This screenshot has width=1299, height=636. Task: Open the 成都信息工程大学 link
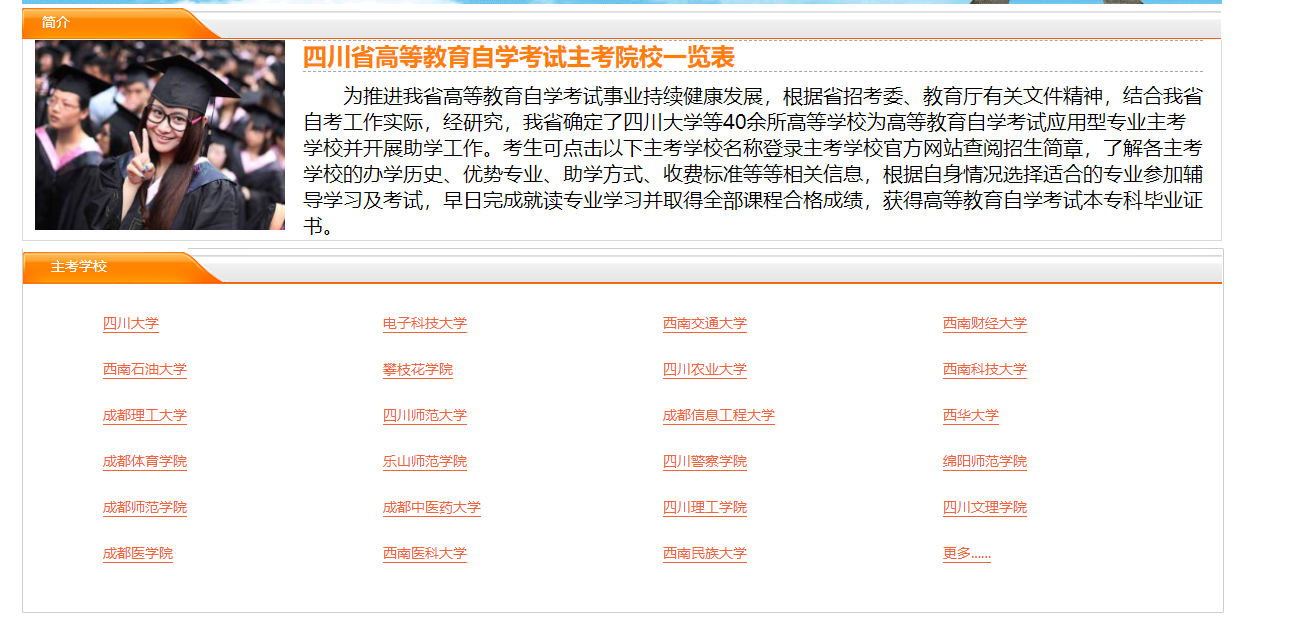coord(719,416)
